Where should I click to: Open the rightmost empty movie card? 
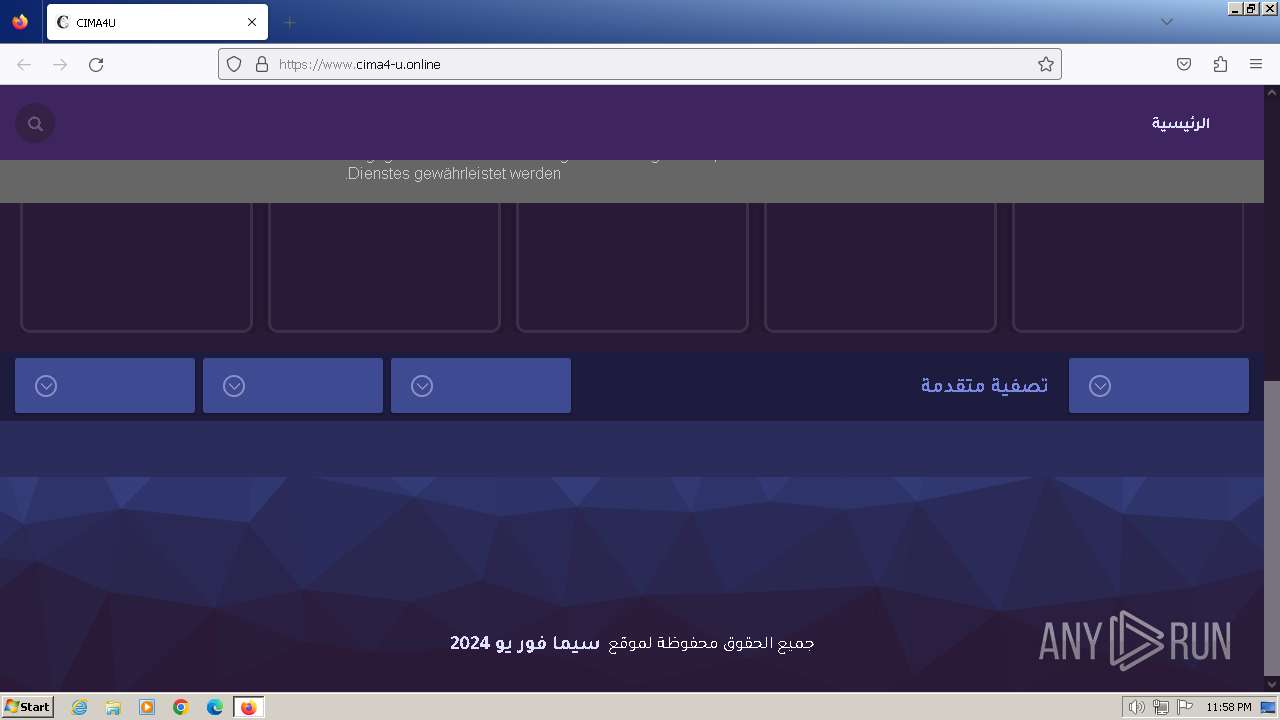pyautogui.click(x=1128, y=267)
